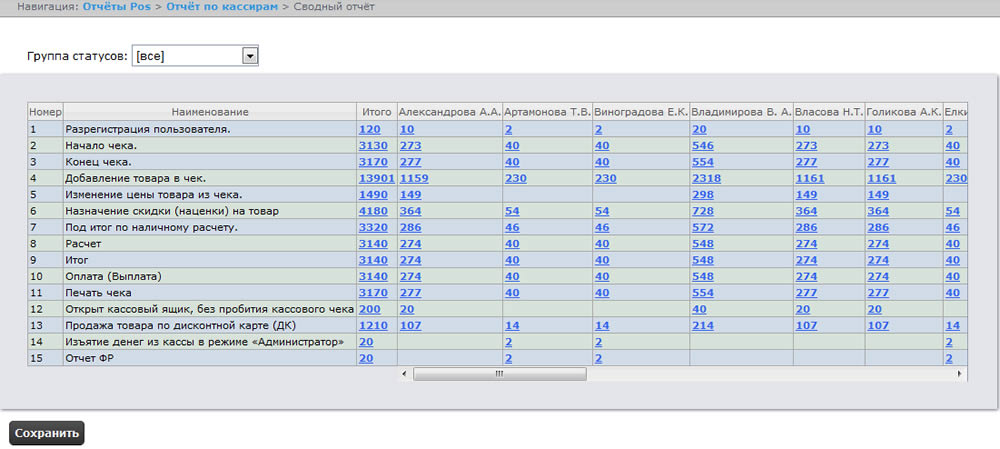Click total 1210 for Продажа товара по ДК
This screenshot has width=1000, height=449.
click(x=373, y=325)
